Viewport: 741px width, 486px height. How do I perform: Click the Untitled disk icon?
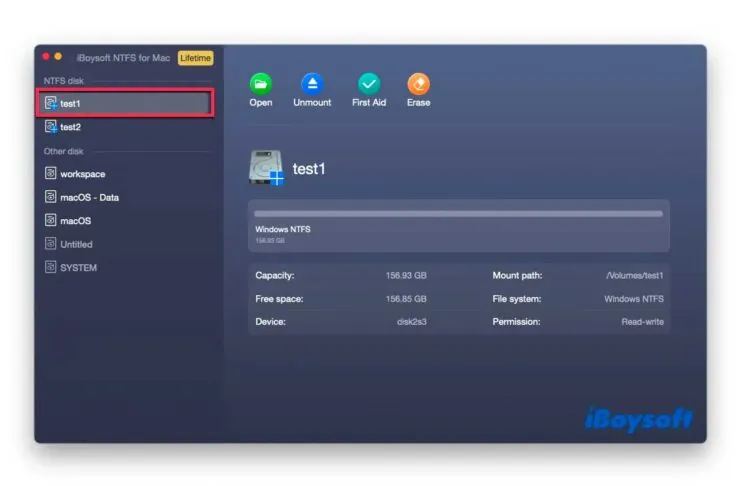51,243
